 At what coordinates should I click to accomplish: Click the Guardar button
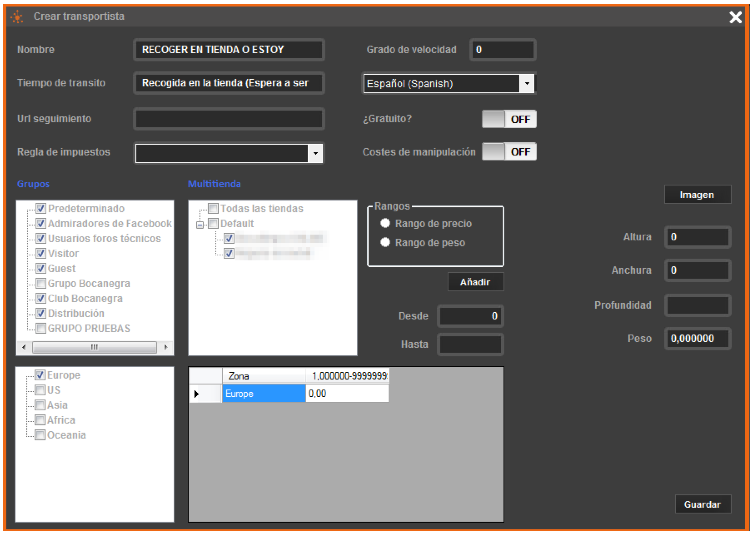click(702, 504)
